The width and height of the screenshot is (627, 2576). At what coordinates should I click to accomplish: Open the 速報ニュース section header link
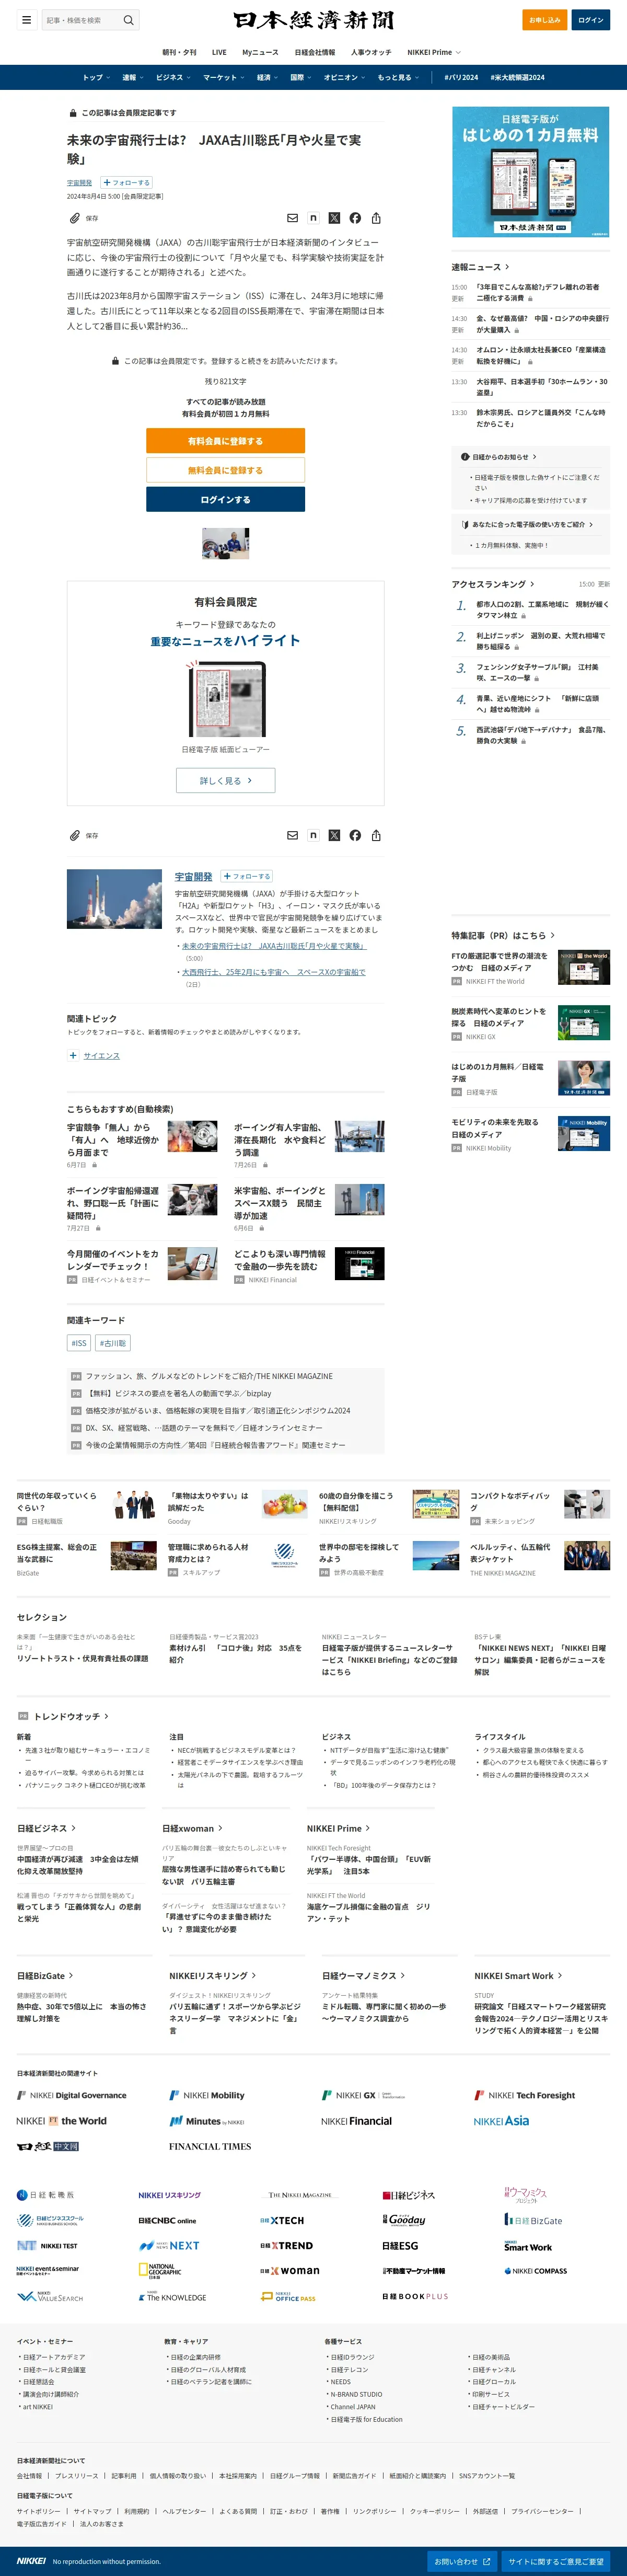tap(480, 267)
